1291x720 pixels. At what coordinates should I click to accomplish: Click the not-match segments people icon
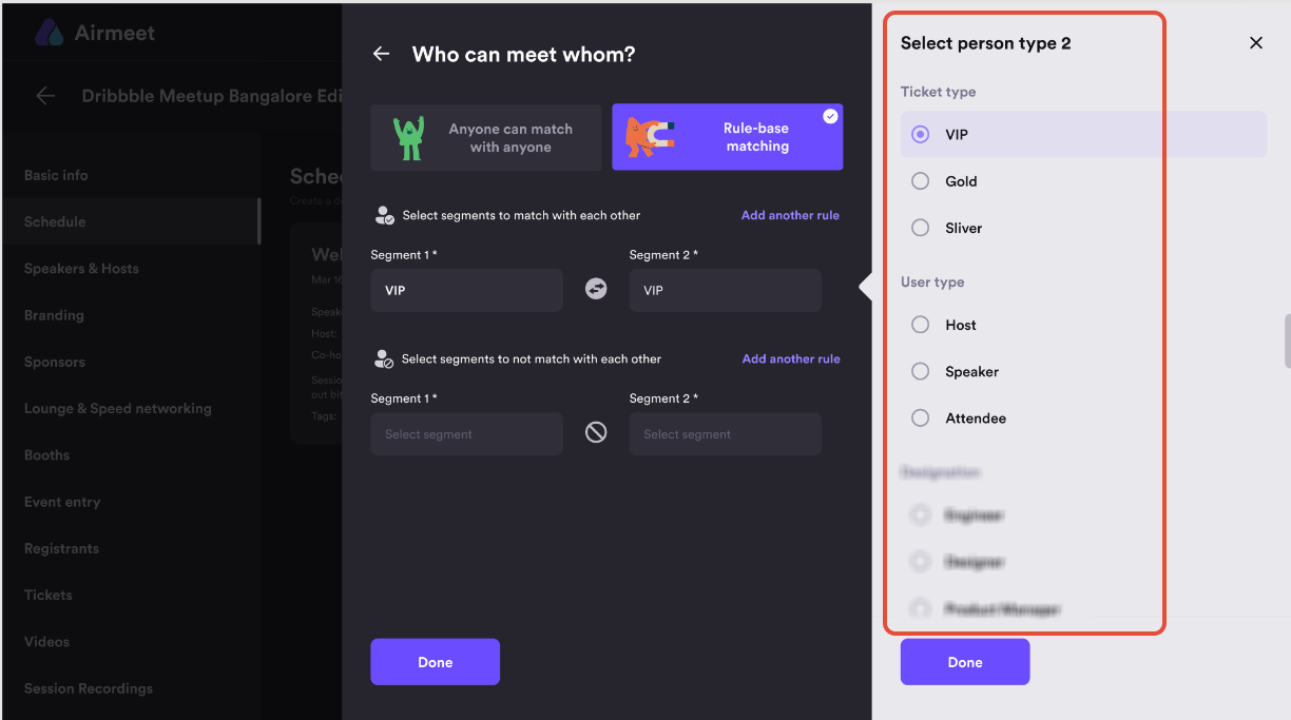pos(383,358)
